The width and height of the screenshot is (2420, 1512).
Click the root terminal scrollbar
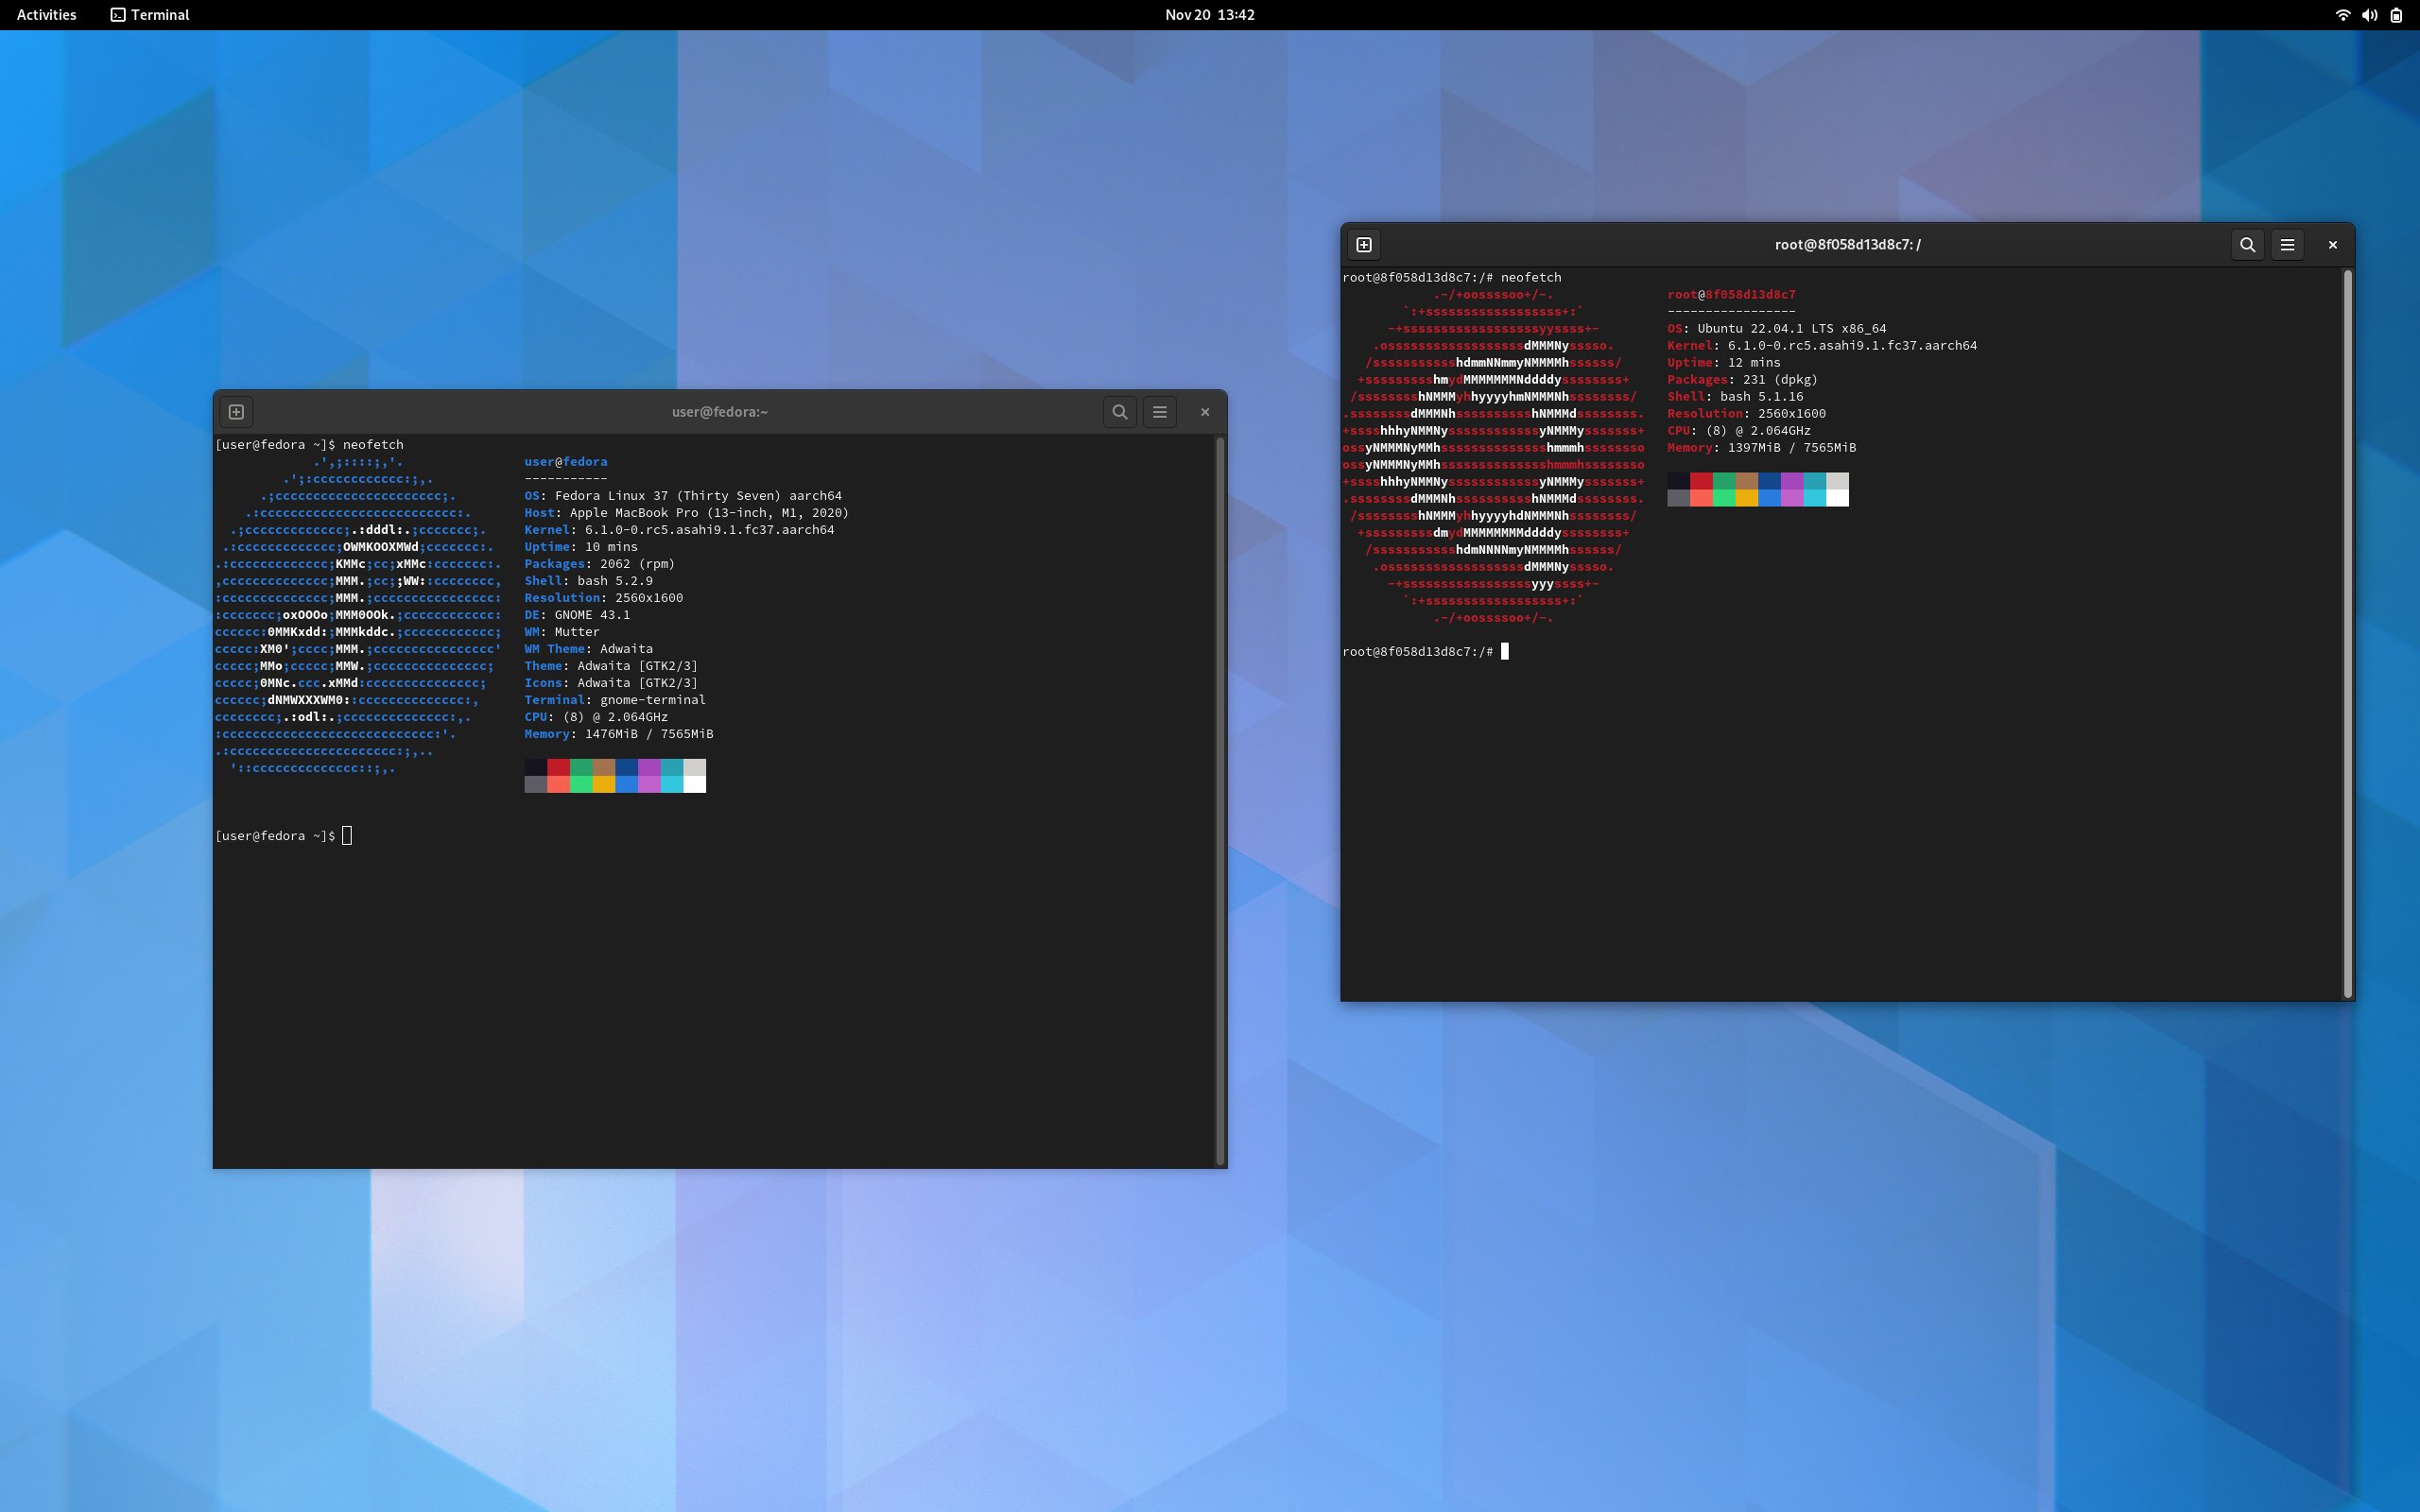(x=2348, y=633)
